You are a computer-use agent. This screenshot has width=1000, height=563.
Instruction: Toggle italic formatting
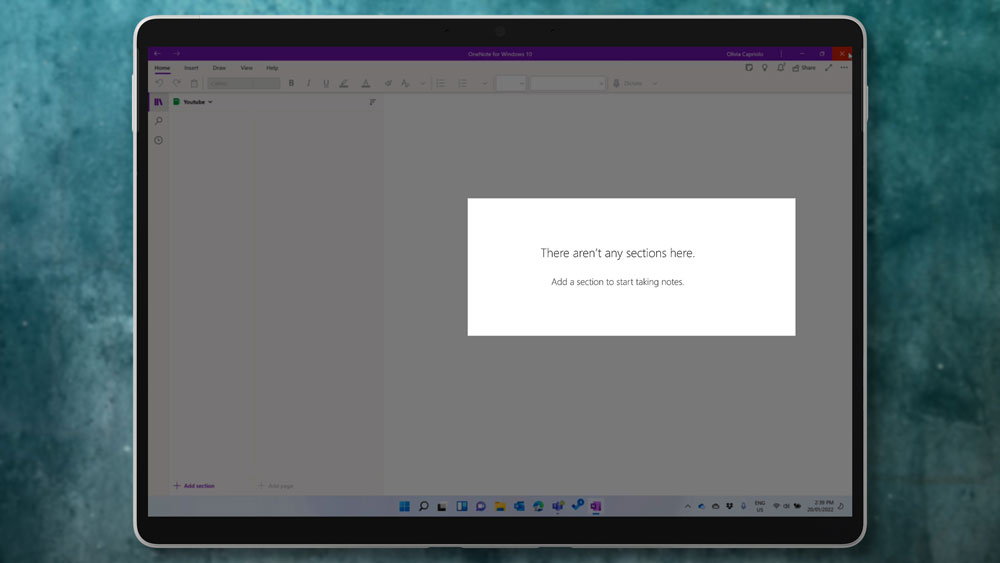[x=308, y=84]
